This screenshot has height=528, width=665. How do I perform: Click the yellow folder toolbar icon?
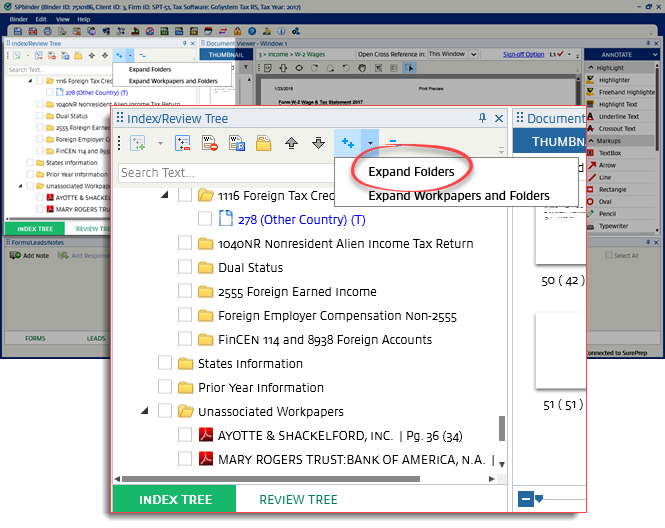264,143
